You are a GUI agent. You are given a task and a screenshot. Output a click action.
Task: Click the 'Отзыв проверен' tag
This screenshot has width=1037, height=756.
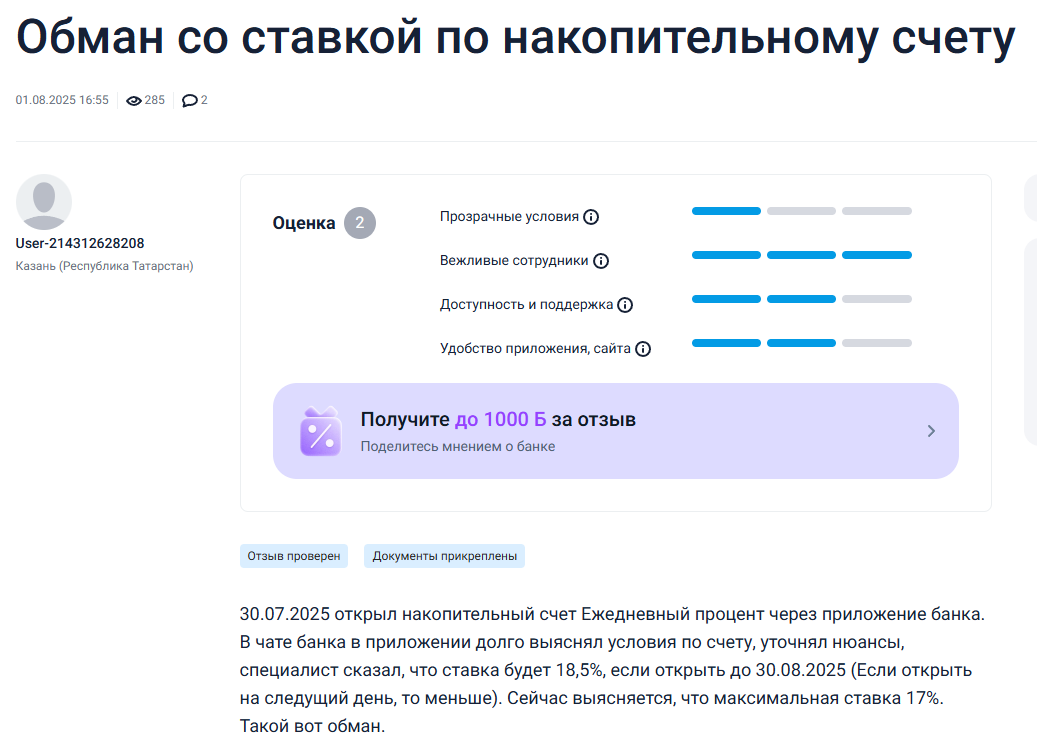[294, 556]
